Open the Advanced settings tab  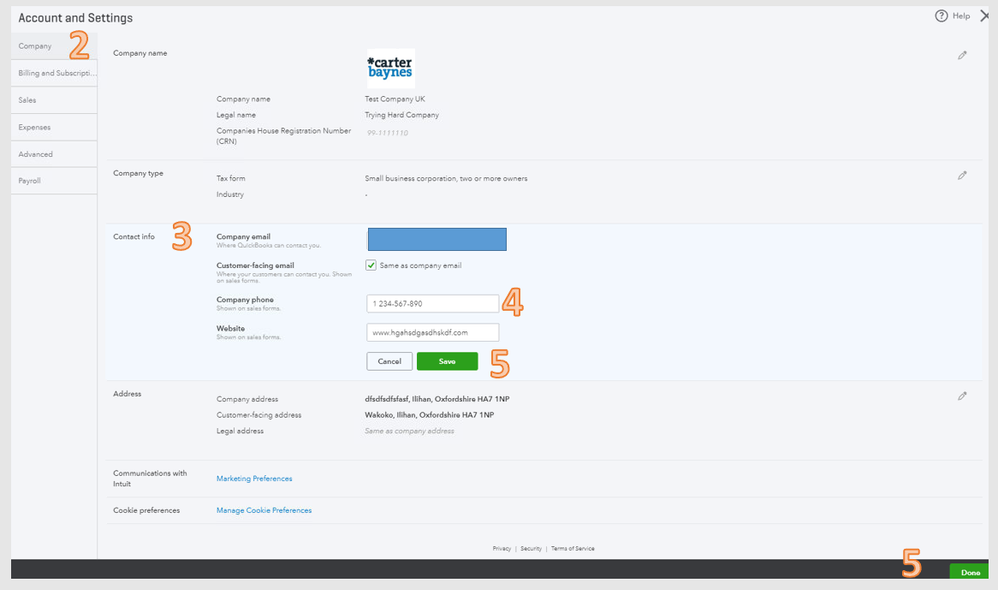click(54, 154)
